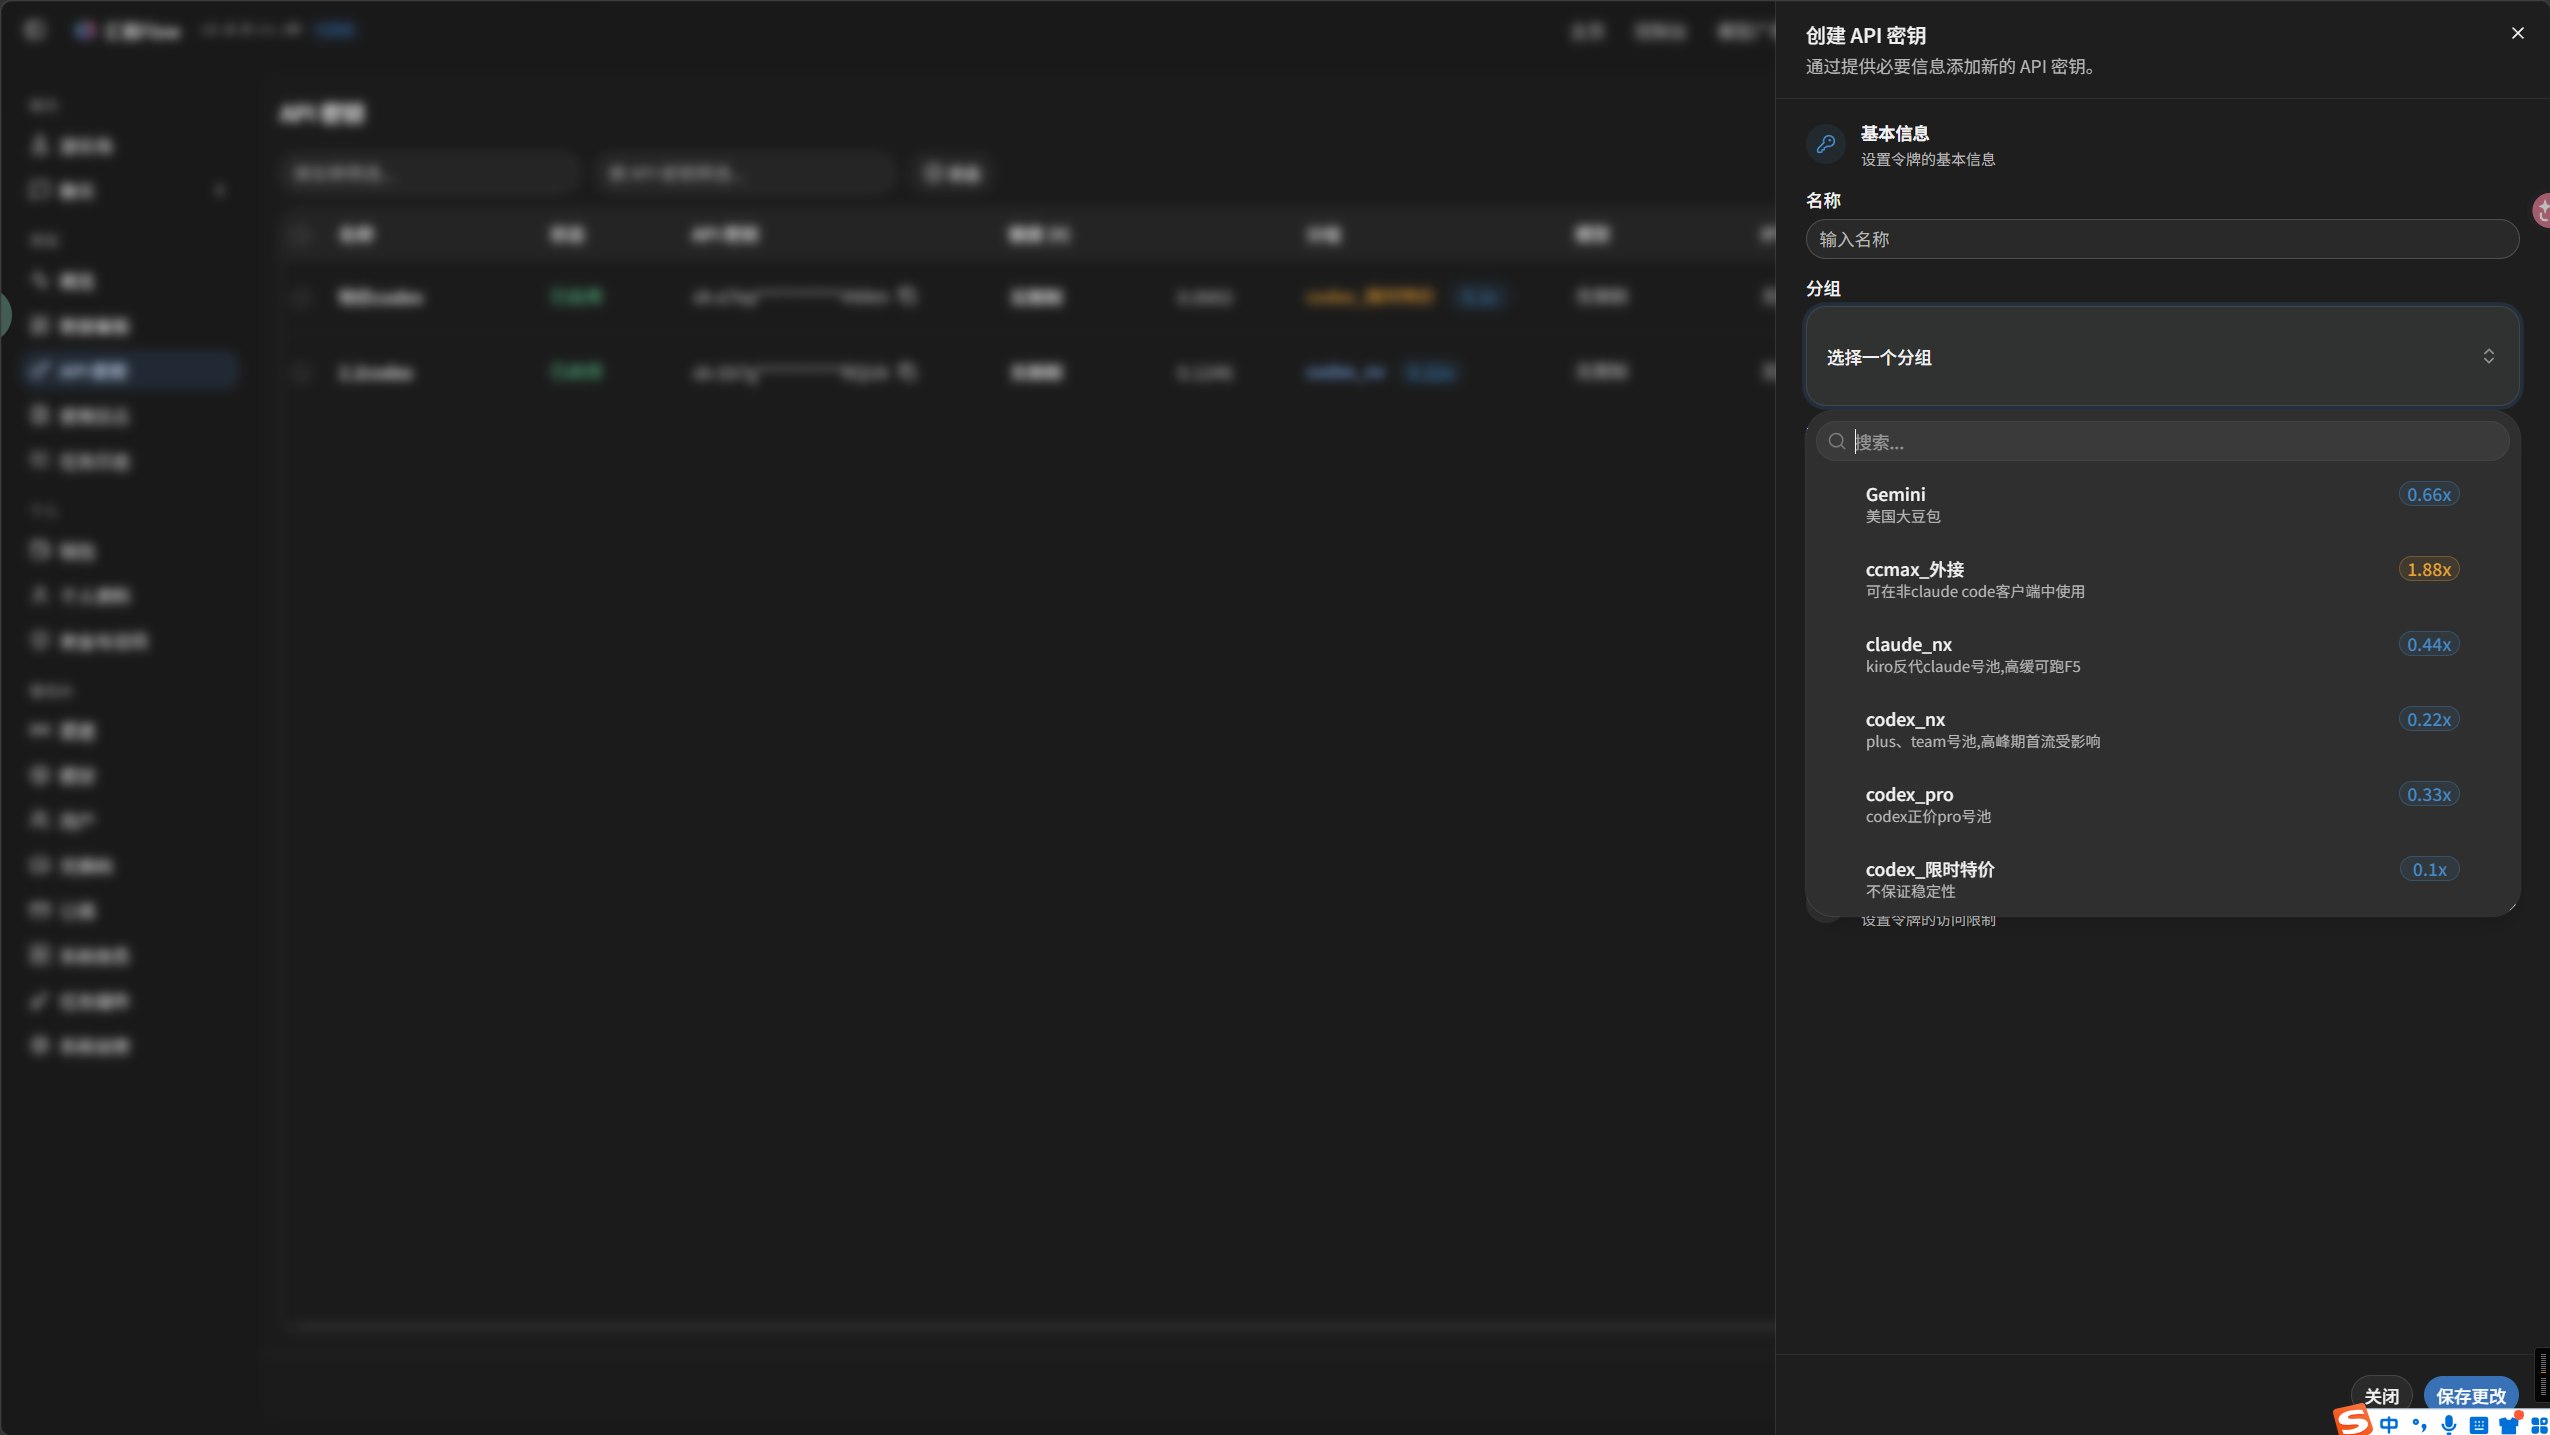Screen dimensions: 2550x1435
Task: Collapse the 选择一个分组 dropdown
Action: (x=2161, y=357)
